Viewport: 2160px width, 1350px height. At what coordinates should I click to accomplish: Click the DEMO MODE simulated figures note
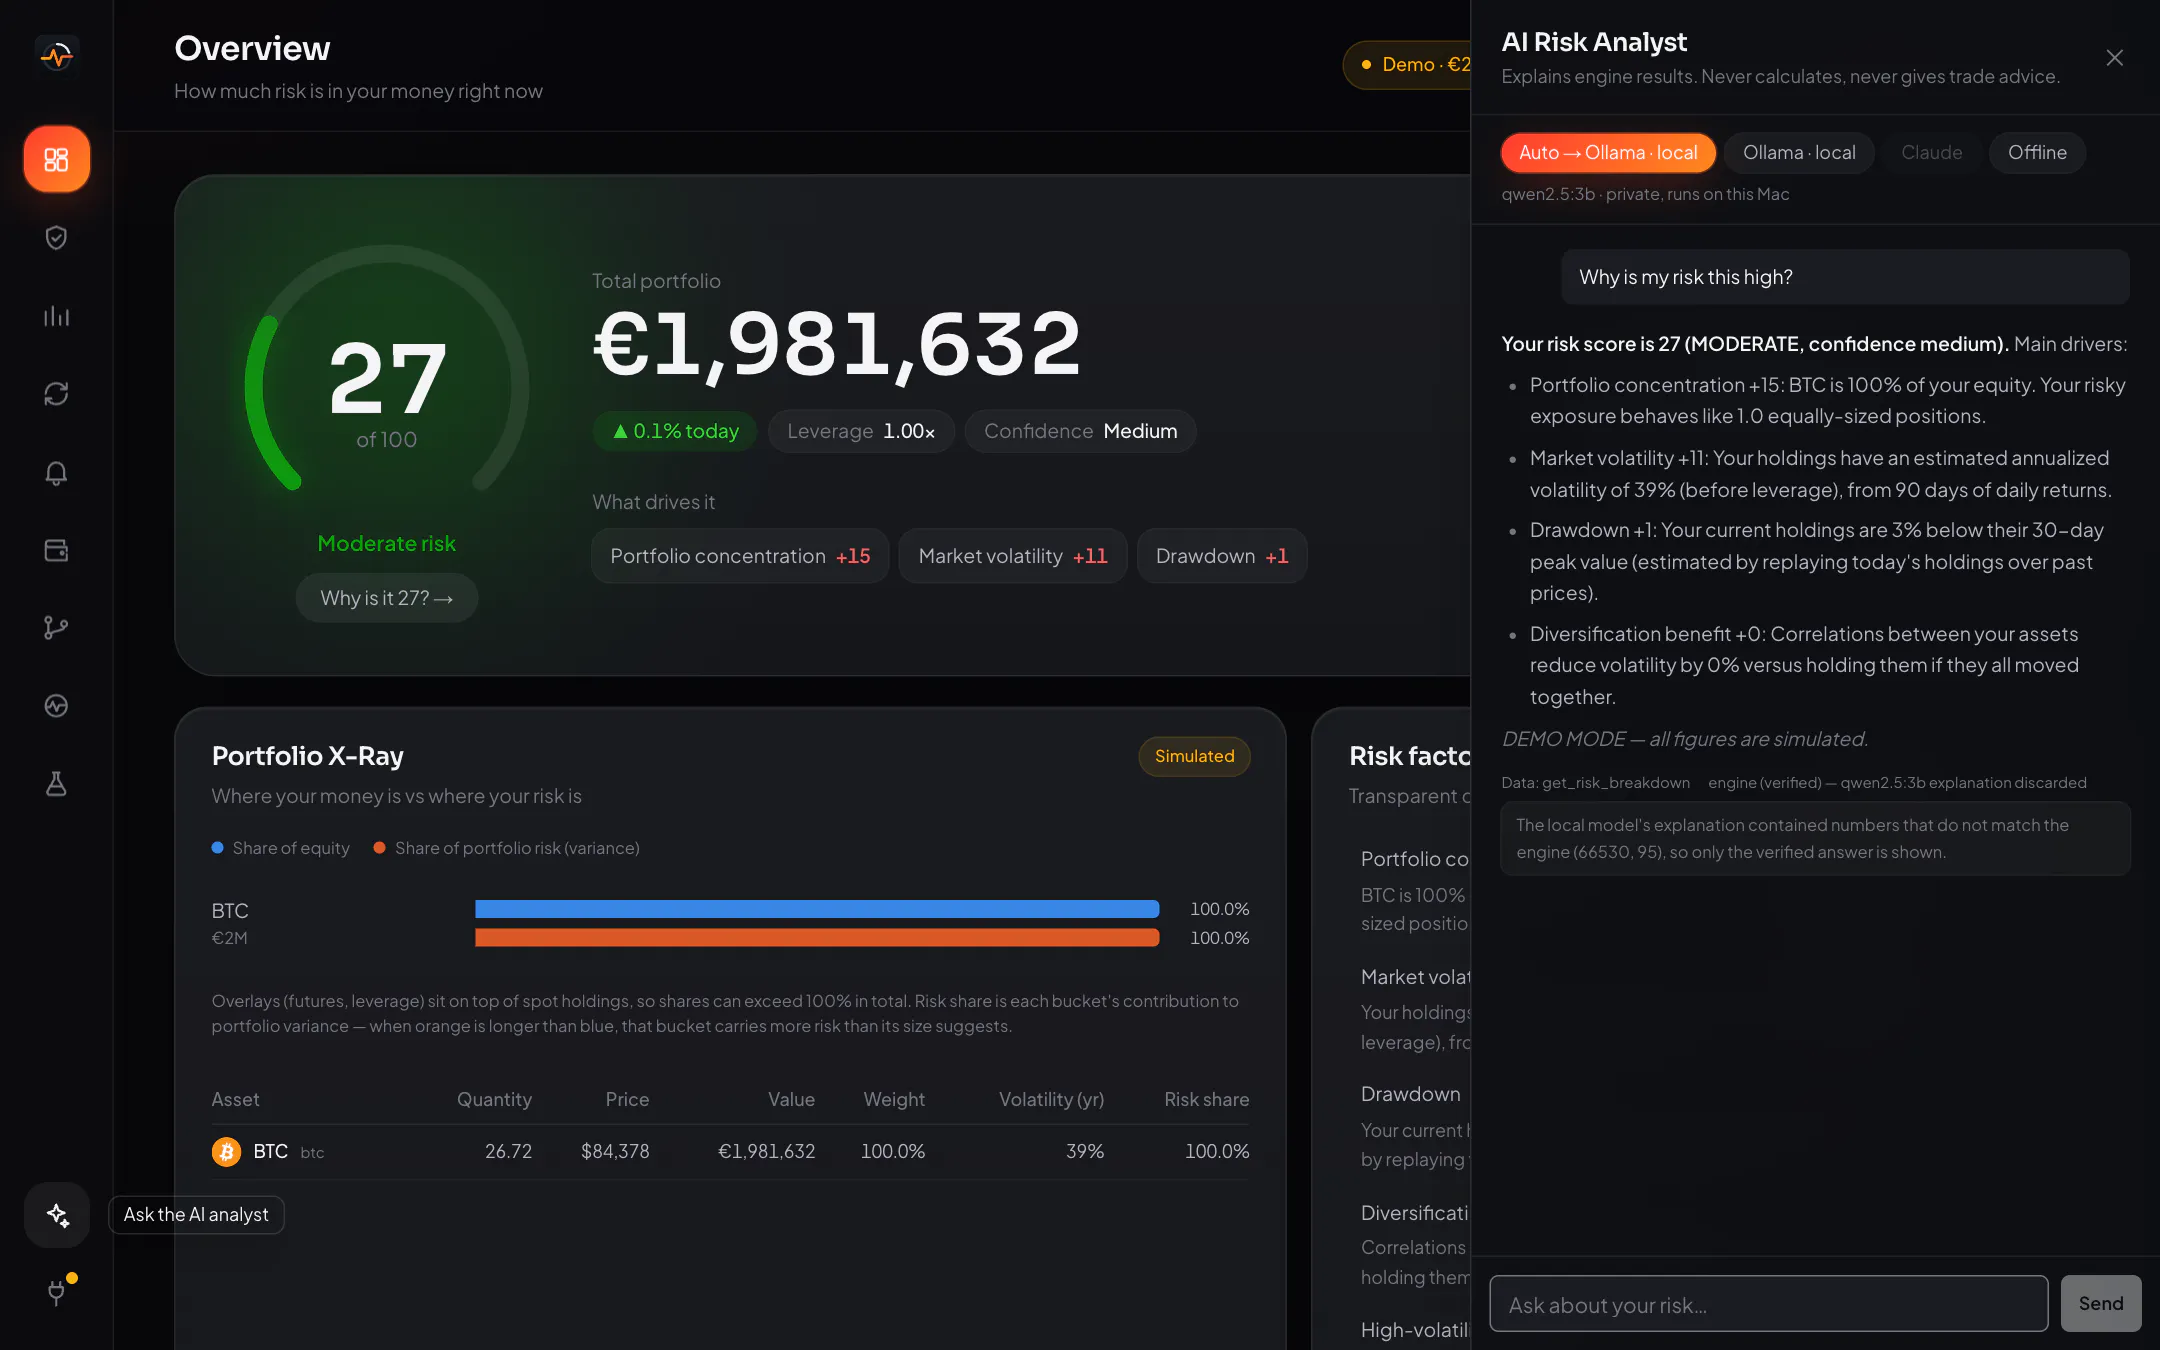tap(1685, 739)
